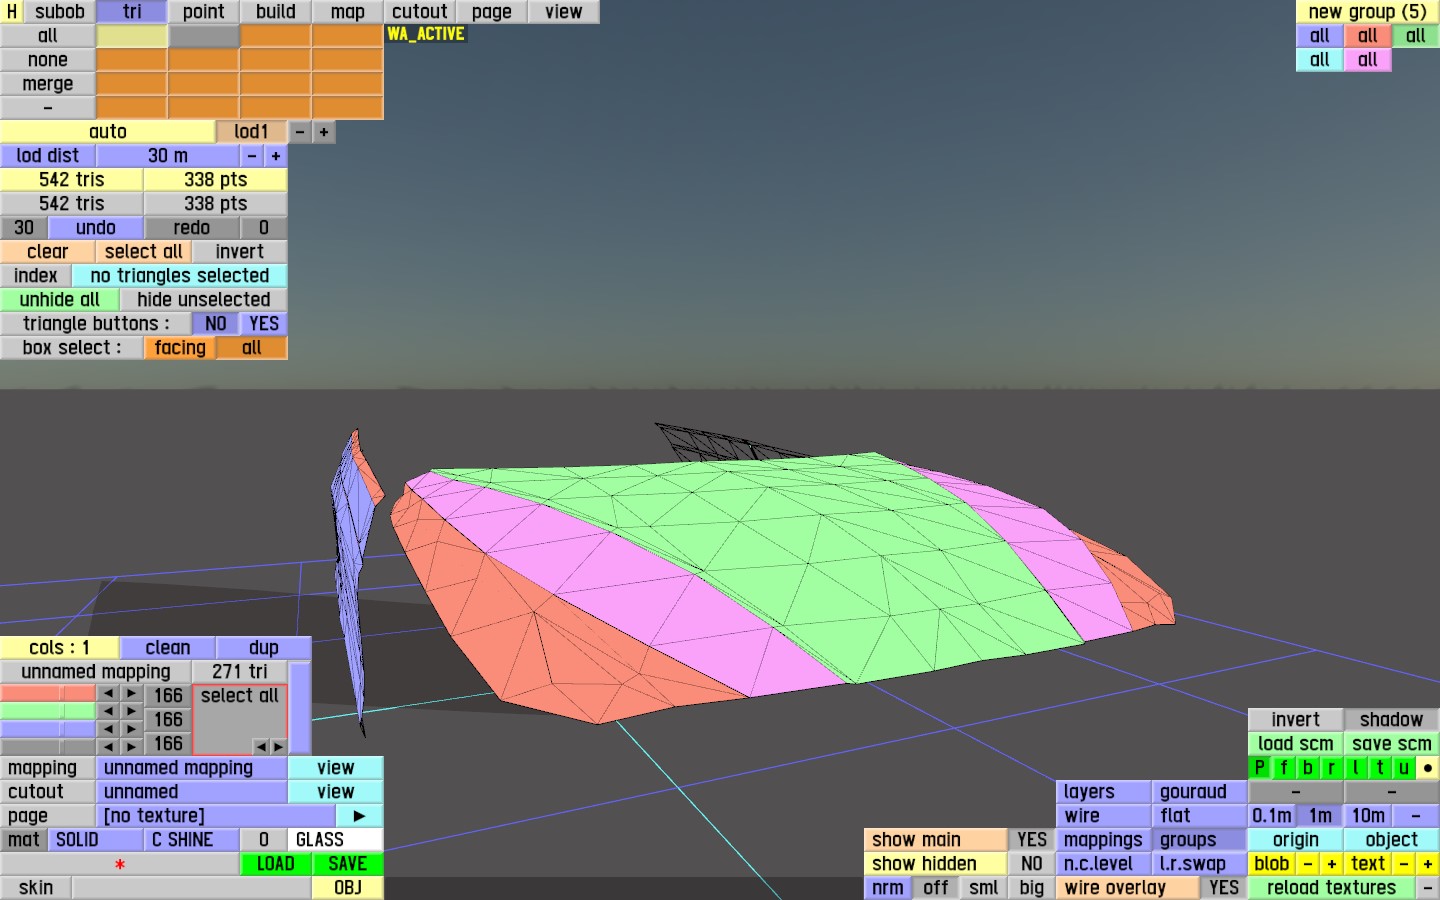
Task: Click the minus button next to text
Action: pyautogui.click(x=1404, y=864)
